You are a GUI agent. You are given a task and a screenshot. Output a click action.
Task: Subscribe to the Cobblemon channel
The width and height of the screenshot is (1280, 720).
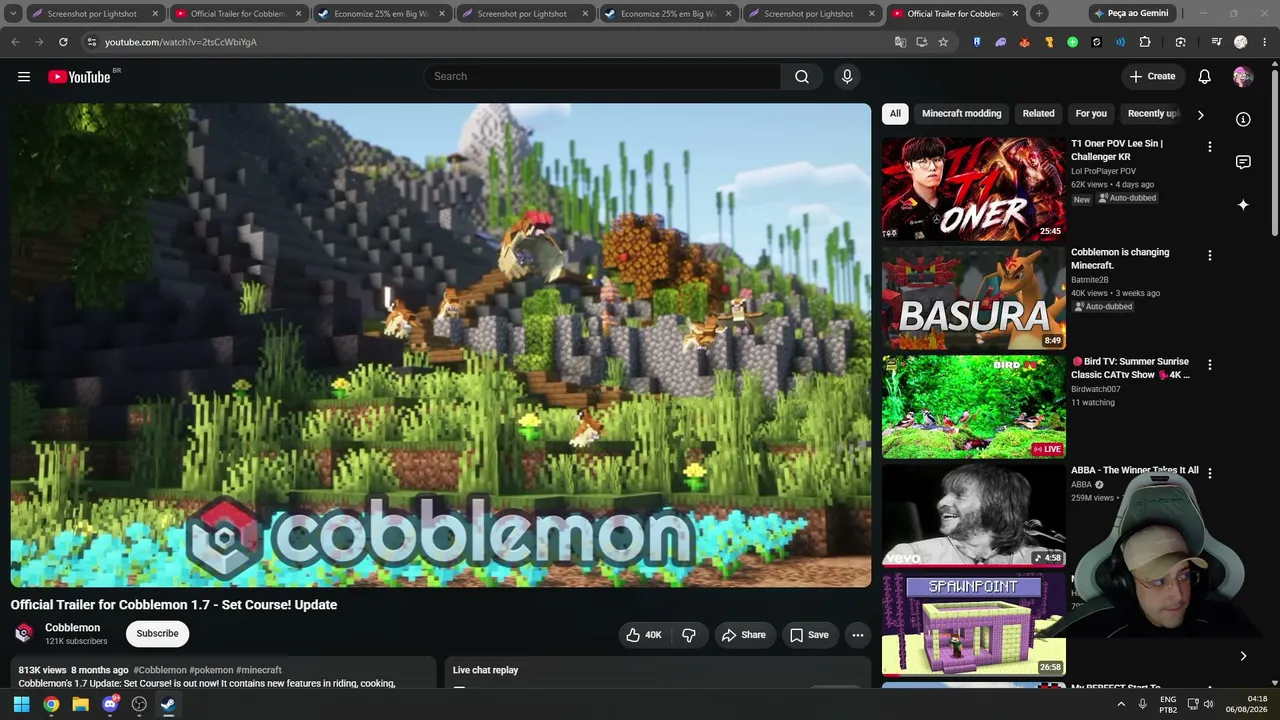click(x=157, y=634)
